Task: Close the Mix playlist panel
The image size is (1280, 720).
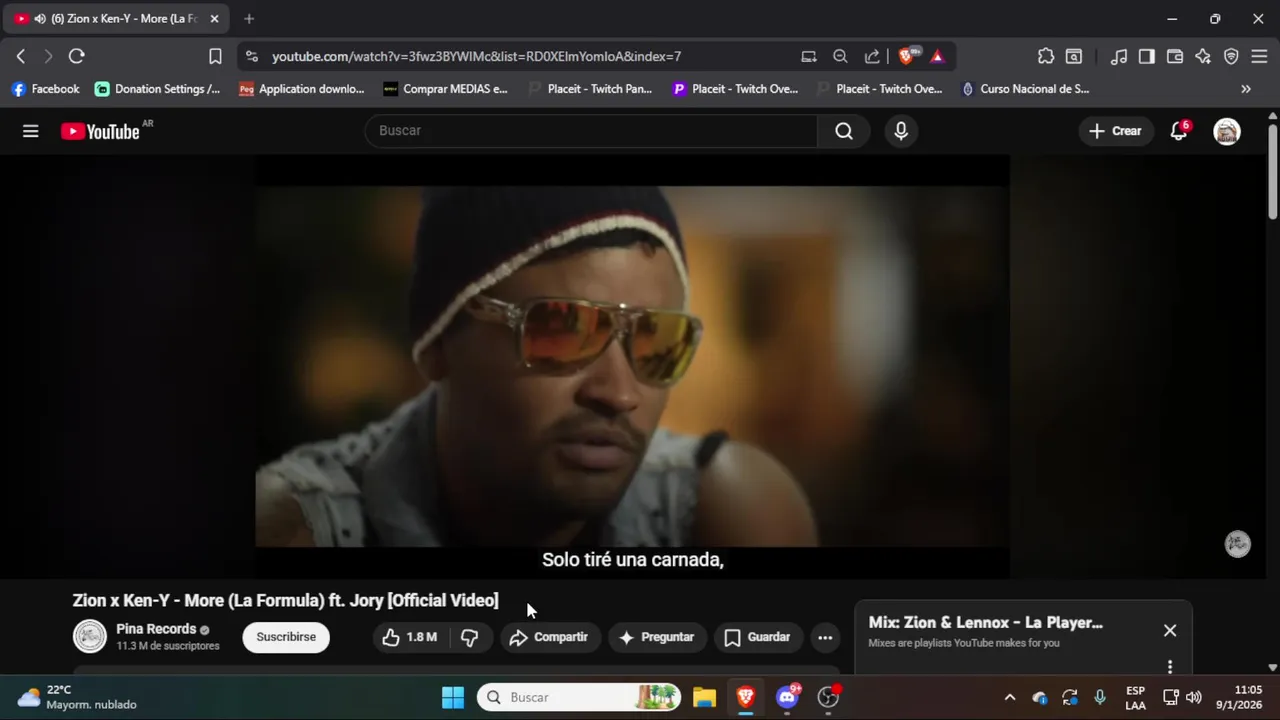Action: pos(1170,630)
